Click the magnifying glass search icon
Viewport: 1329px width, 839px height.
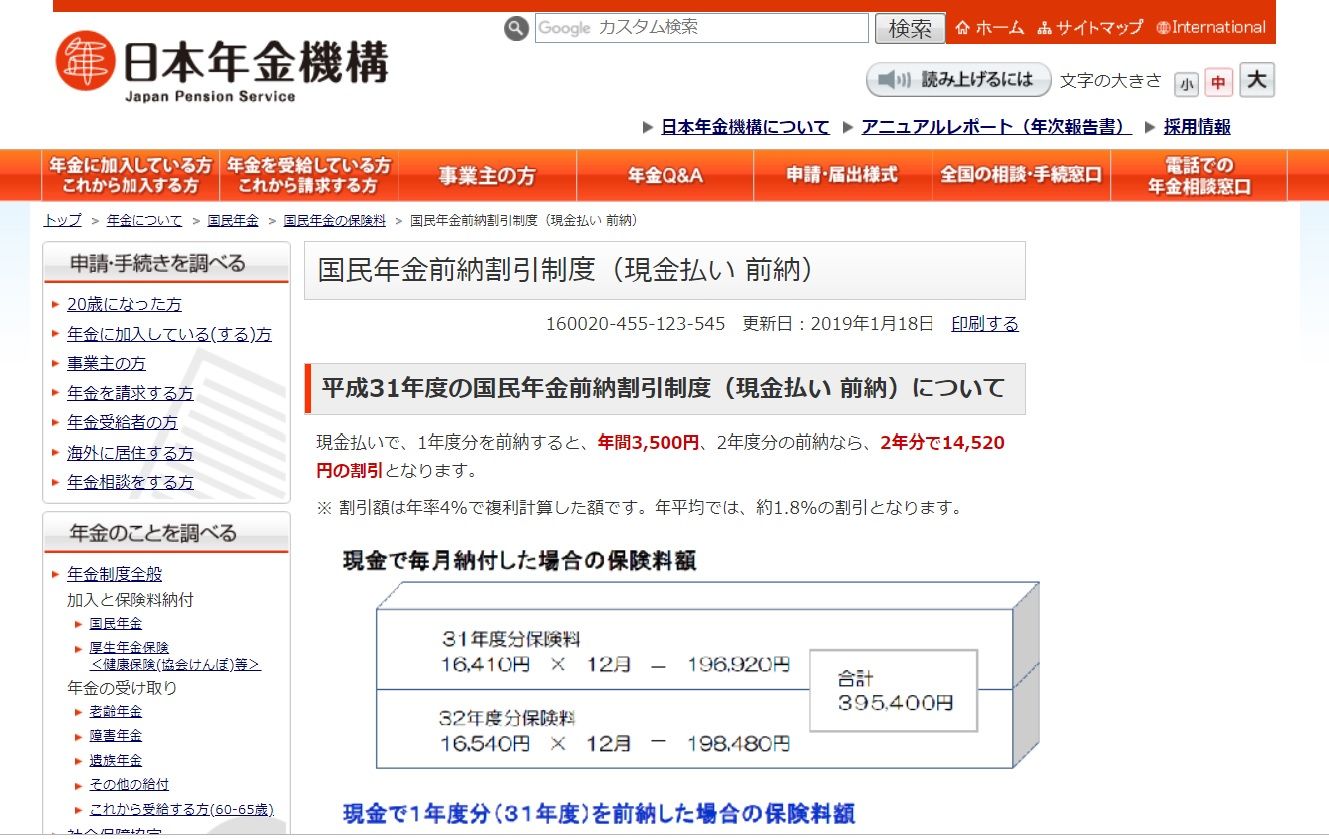pos(516,29)
